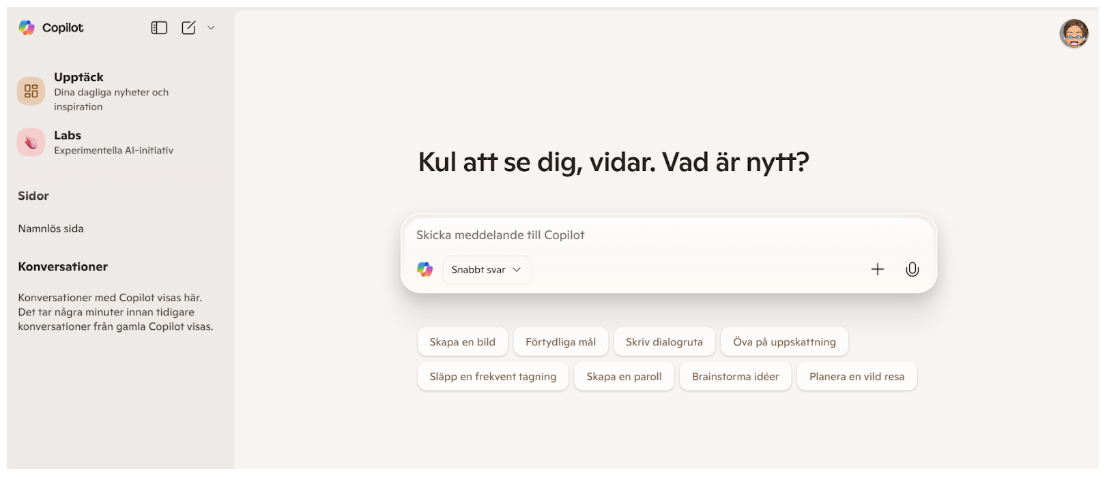Image resolution: width=1106 pixels, height=477 pixels.
Task: Choose Planera en vild resa suggestion
Action: (856, 377)
